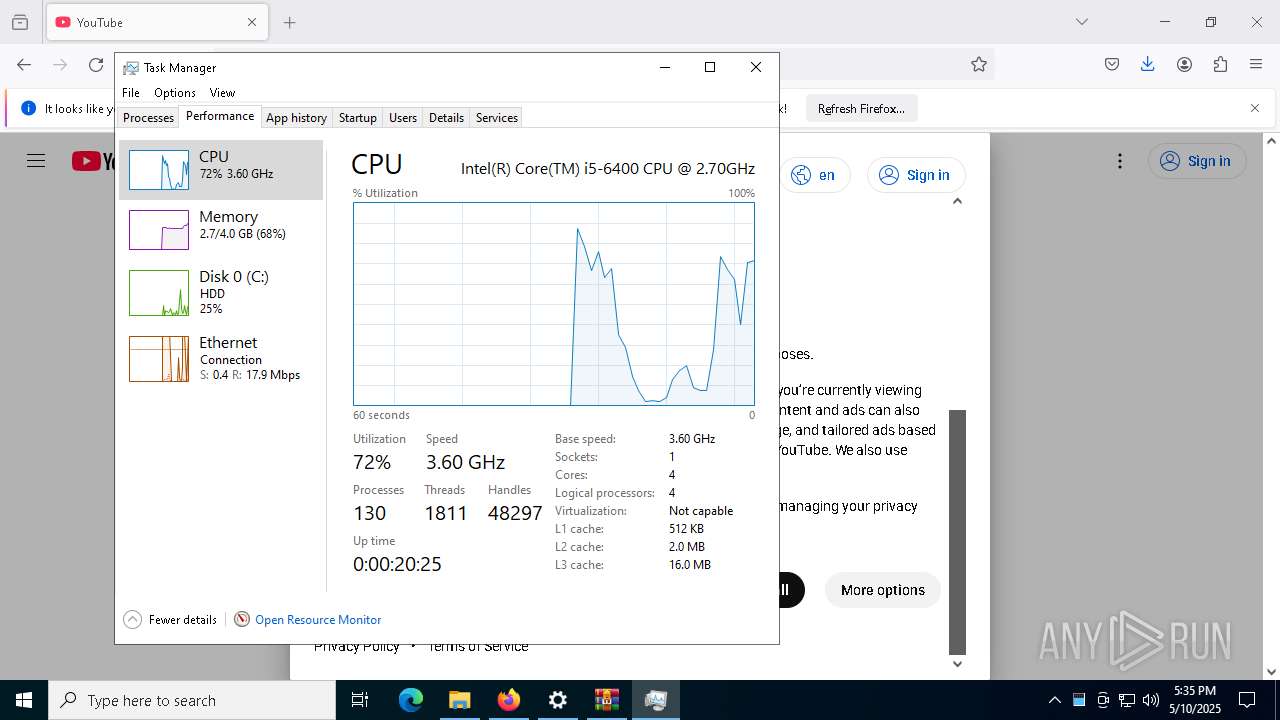Go forward in Firefox
Screen dimensions: 1280x720
point(60,64)
